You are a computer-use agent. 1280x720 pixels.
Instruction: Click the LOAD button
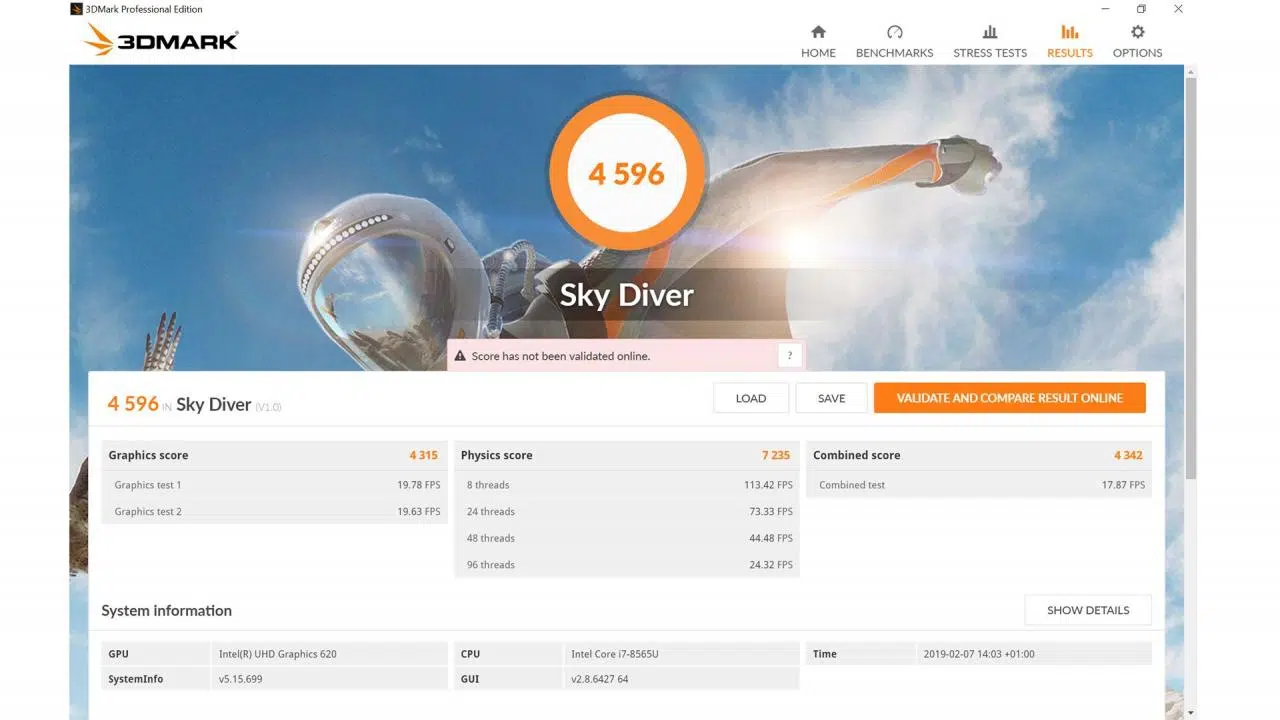[x=751, y=398]
